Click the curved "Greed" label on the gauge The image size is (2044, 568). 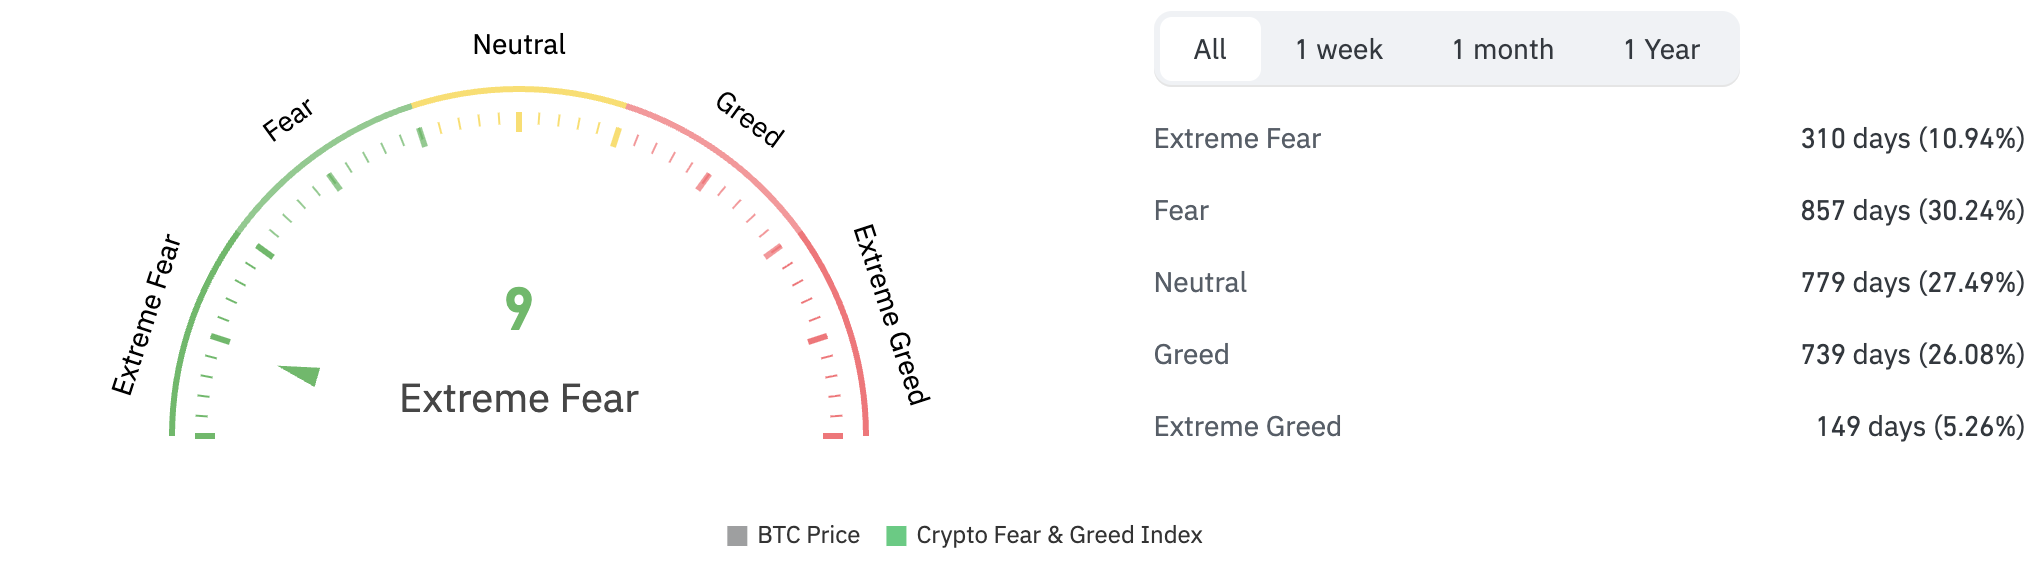pyautogui.click(x=750, y=119)
